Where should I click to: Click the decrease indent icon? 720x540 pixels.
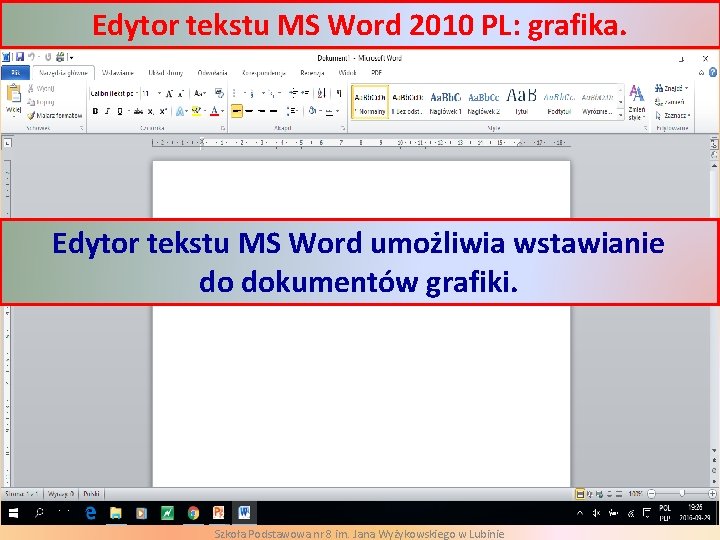[293, 93]
